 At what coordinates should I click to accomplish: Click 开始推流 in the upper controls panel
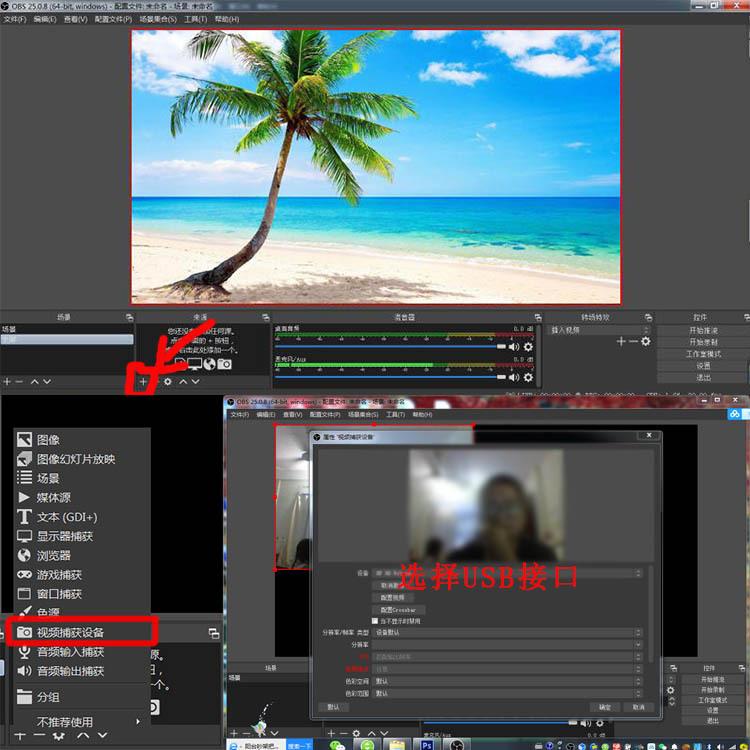coord(703,330)
